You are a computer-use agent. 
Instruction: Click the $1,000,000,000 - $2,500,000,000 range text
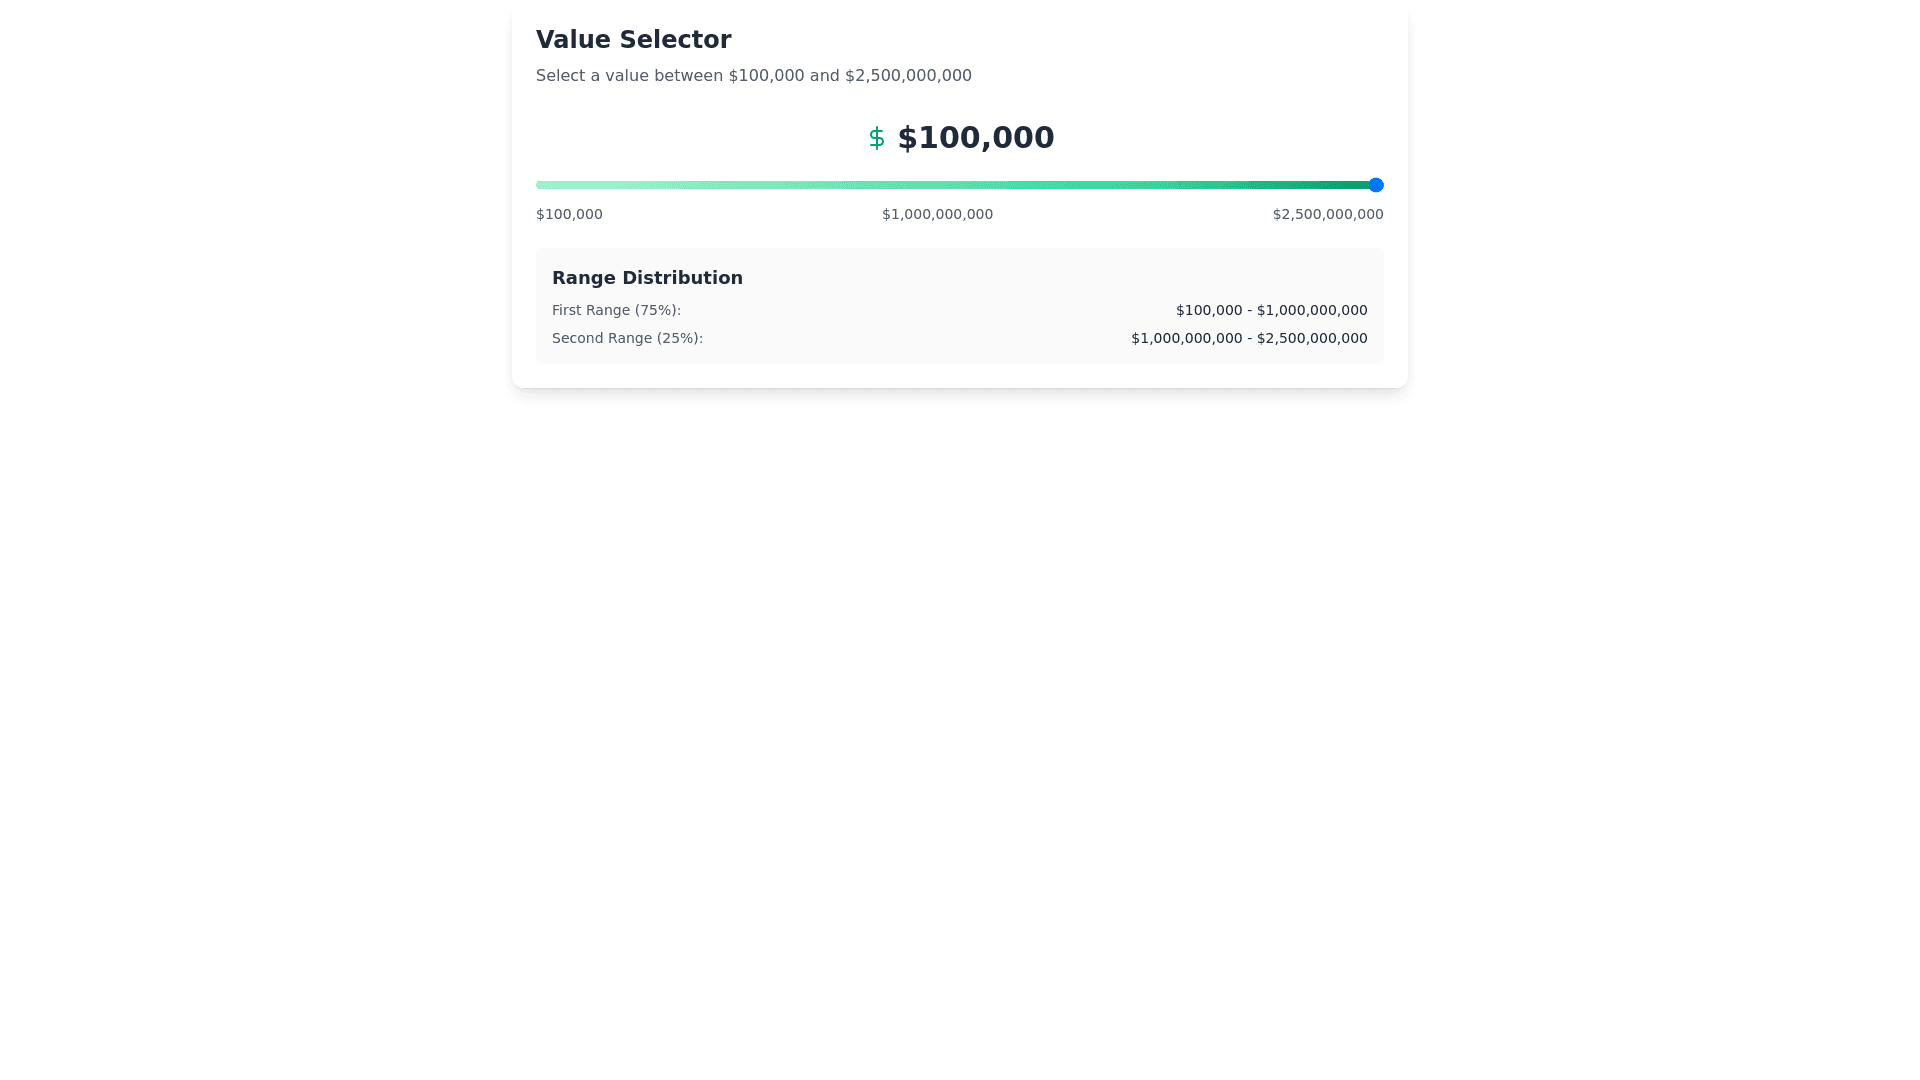coord(1249,339)
